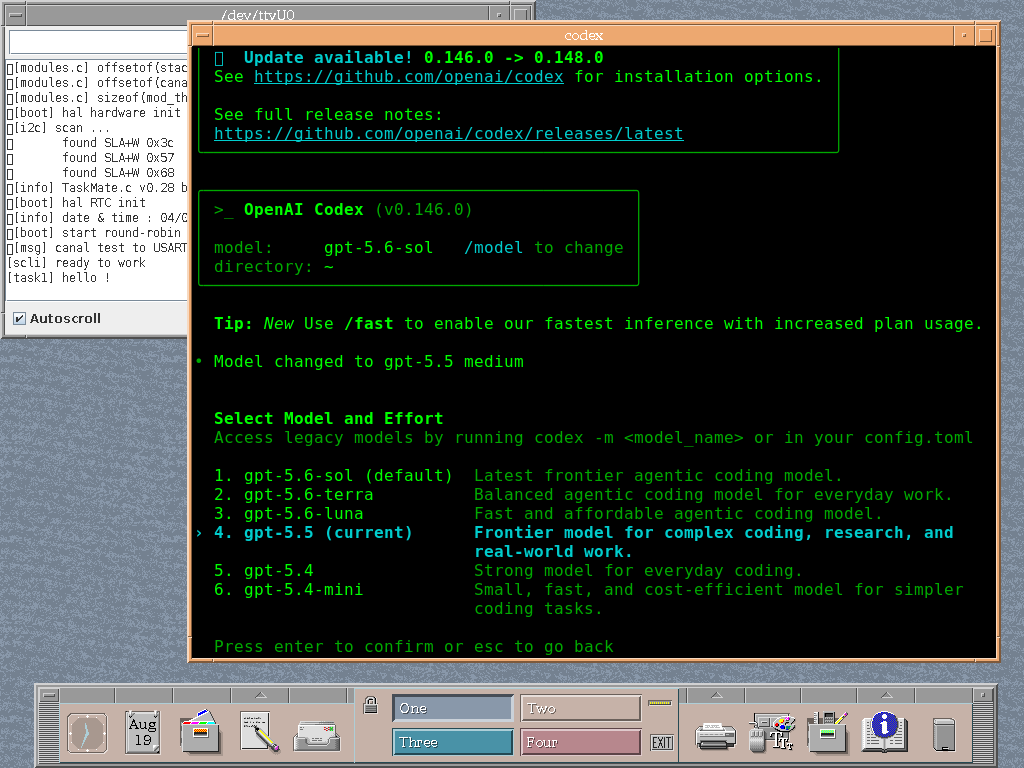Maximize the codex window
Viewport: 1024px width, 768px height.
(985, 35)
